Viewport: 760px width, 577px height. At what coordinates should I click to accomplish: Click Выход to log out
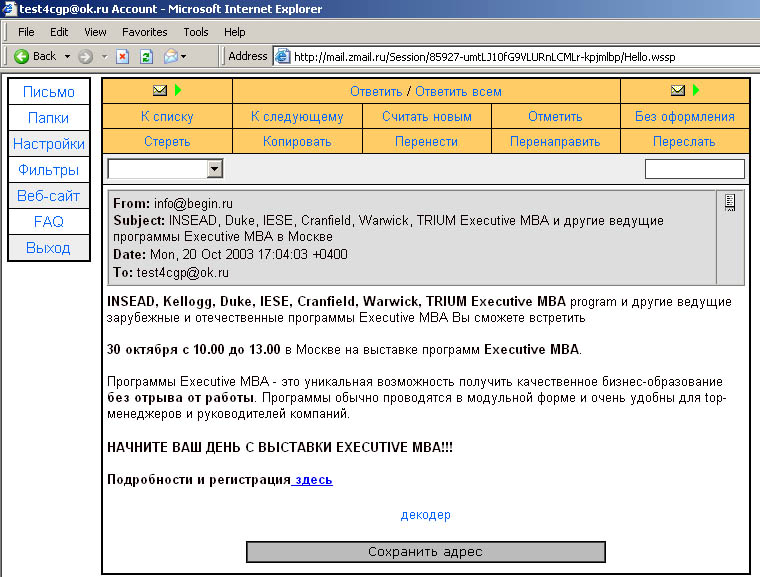(x=49, y=248)
